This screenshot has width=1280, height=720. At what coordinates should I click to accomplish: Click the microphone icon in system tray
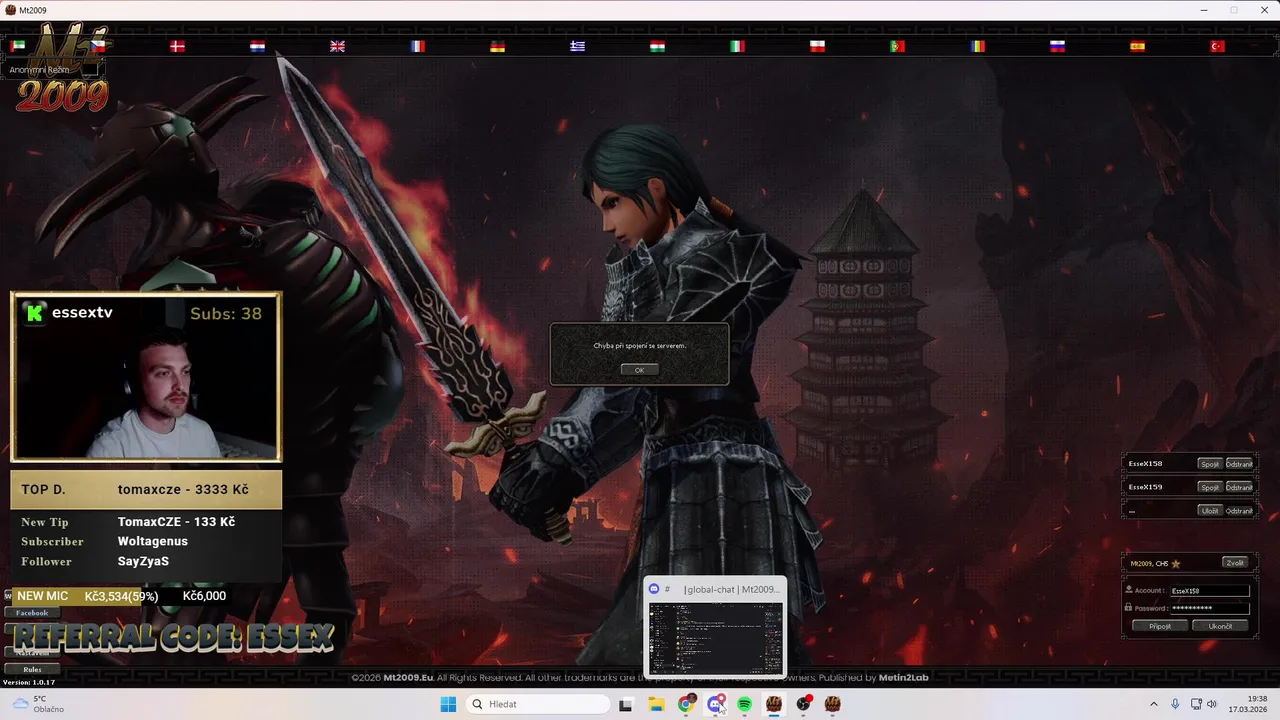(x=1175, y=704)
